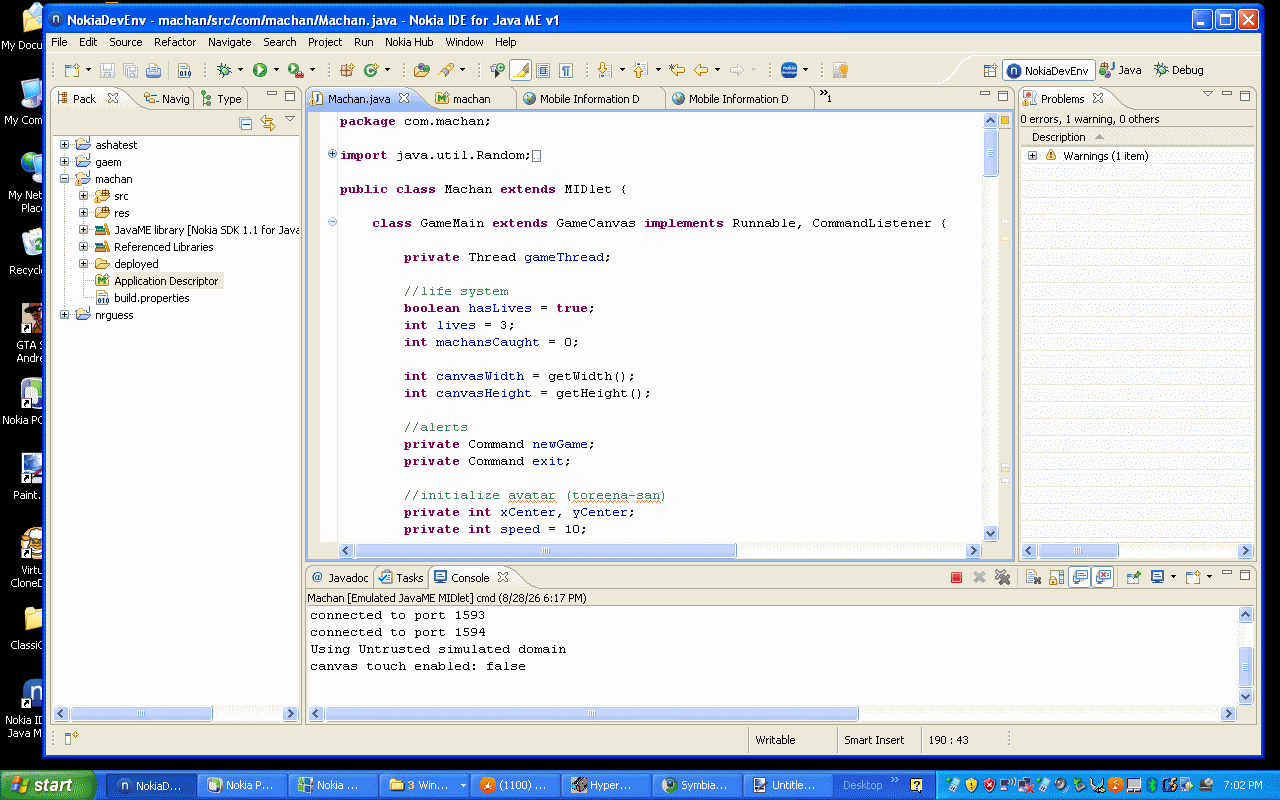Click the editor horizontal scrollbar

[x=546, y=551]
